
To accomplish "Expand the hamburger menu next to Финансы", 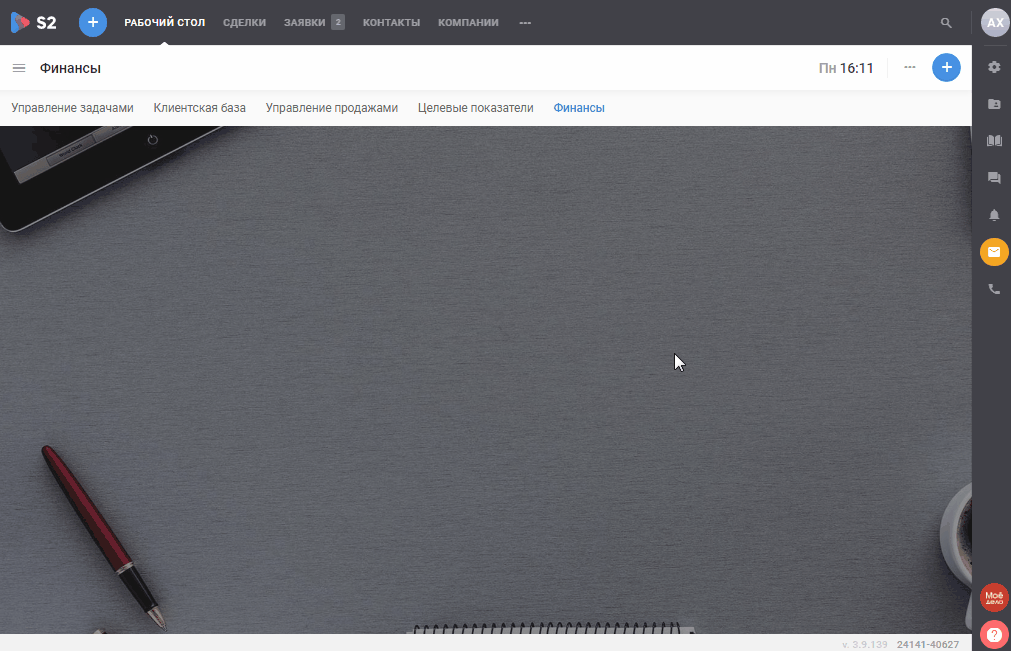I will tap(19, 68).
